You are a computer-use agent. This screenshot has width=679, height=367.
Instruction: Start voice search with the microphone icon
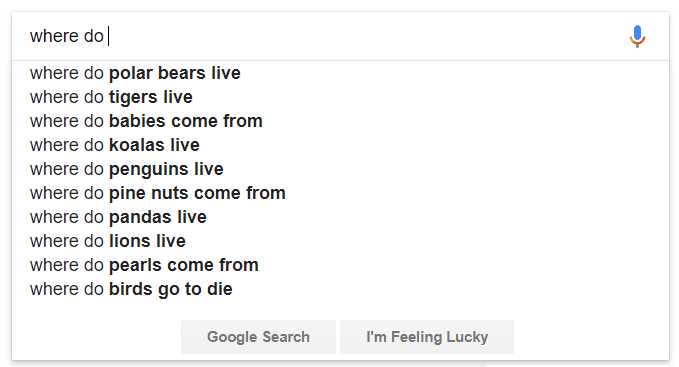tap(637, 36)
